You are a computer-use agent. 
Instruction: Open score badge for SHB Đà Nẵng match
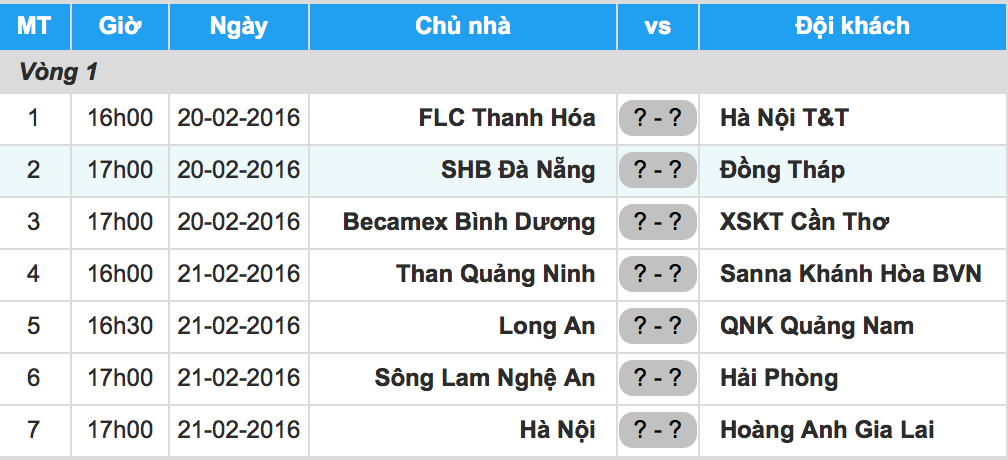point(657,170)
